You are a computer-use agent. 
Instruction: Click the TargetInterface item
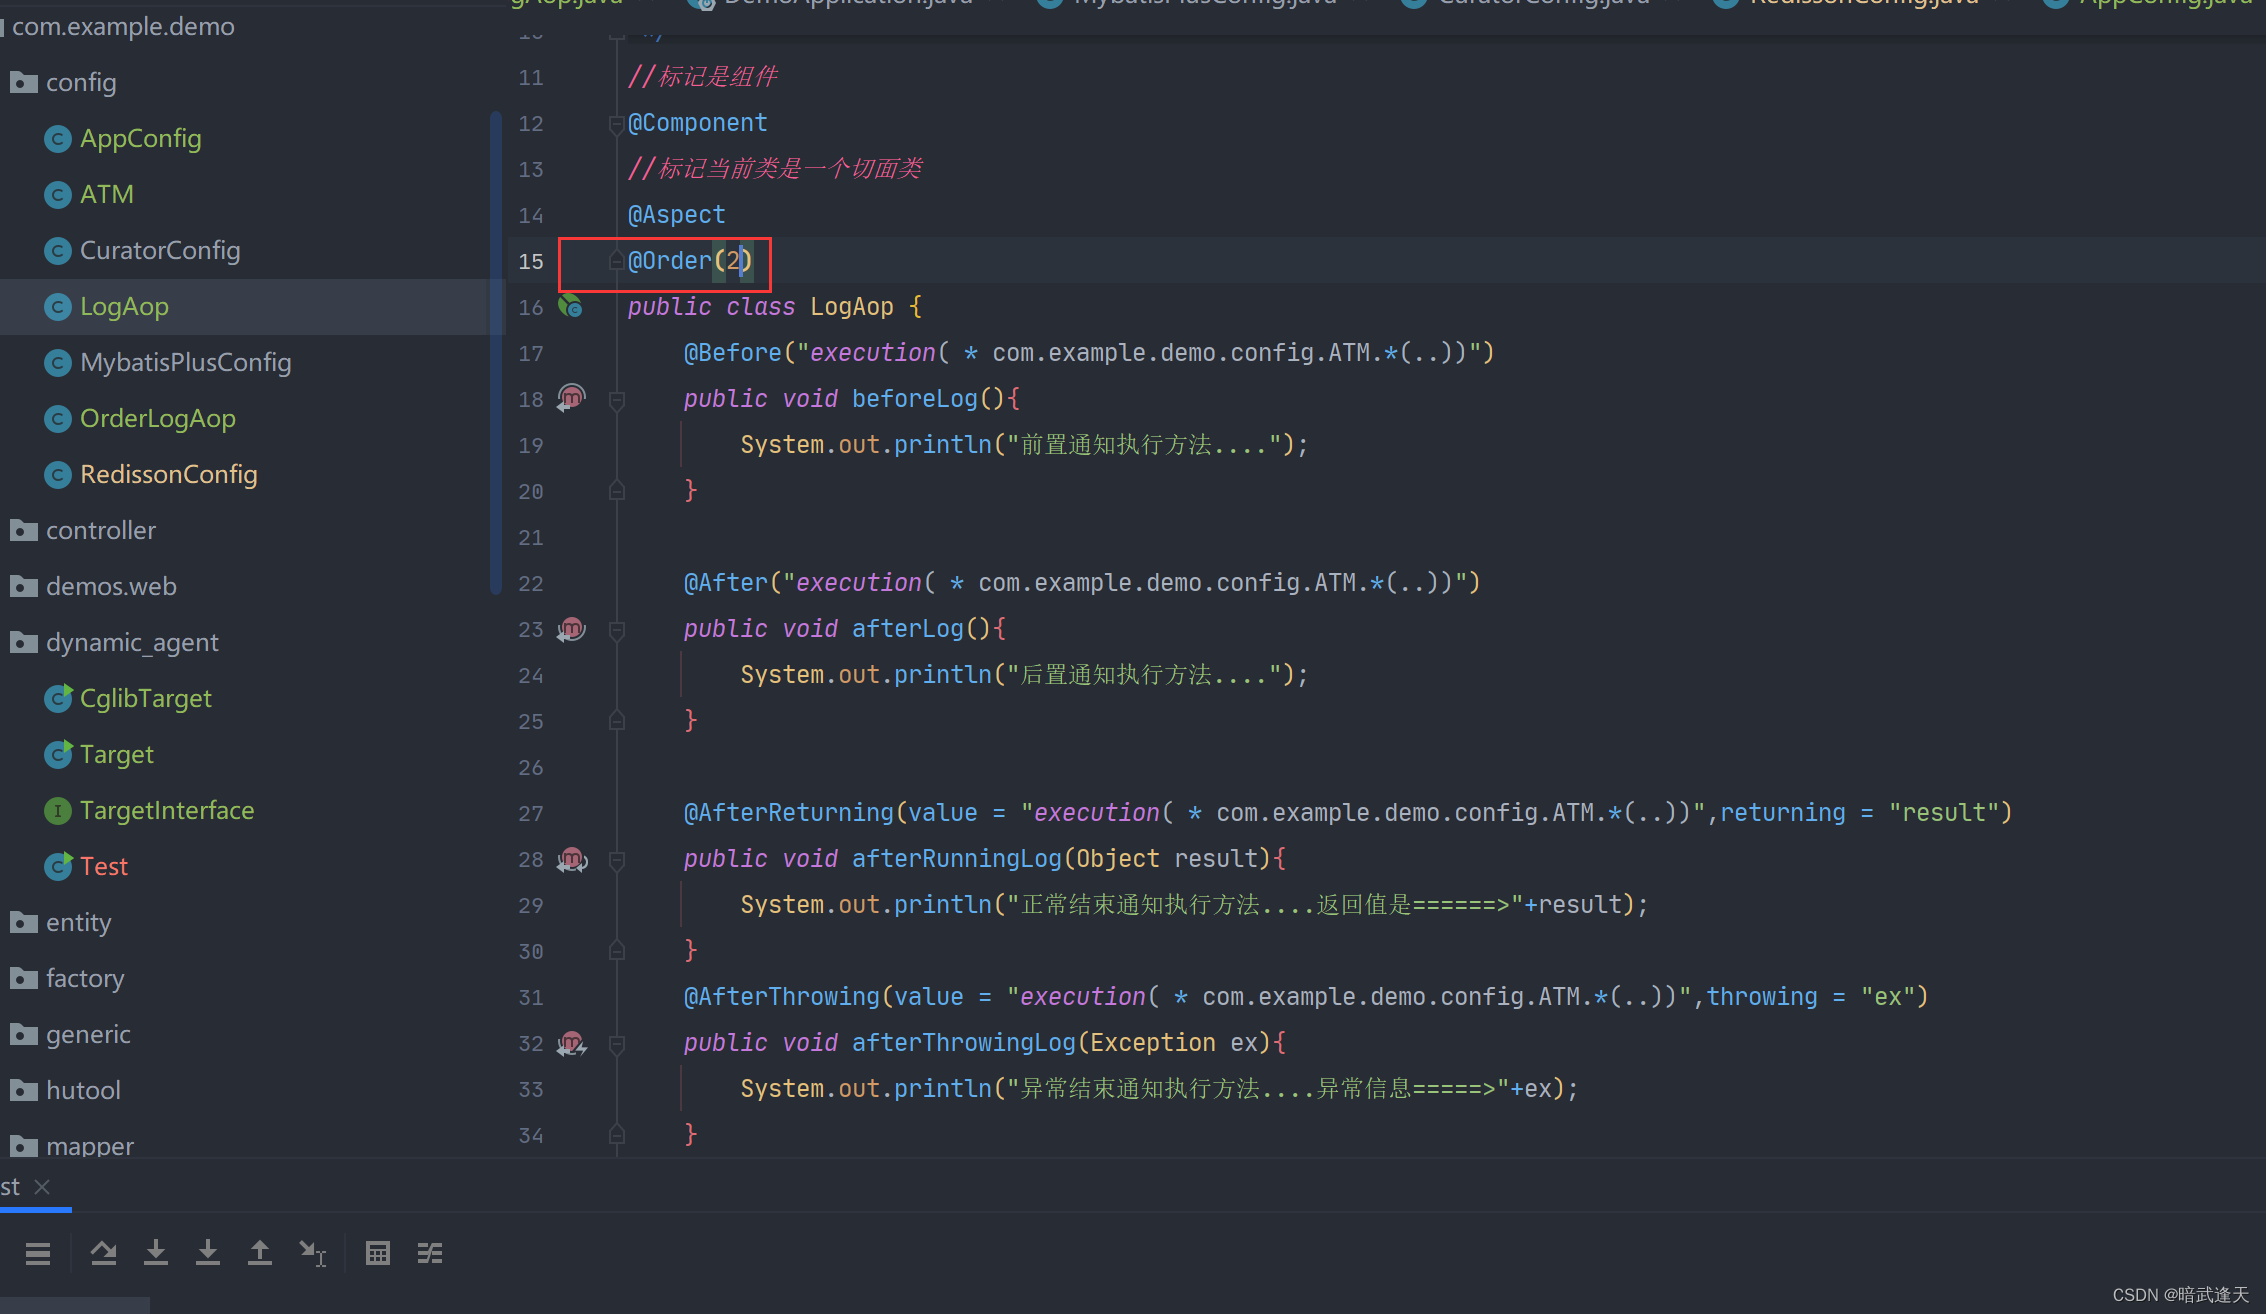click(x=170, y=810)
